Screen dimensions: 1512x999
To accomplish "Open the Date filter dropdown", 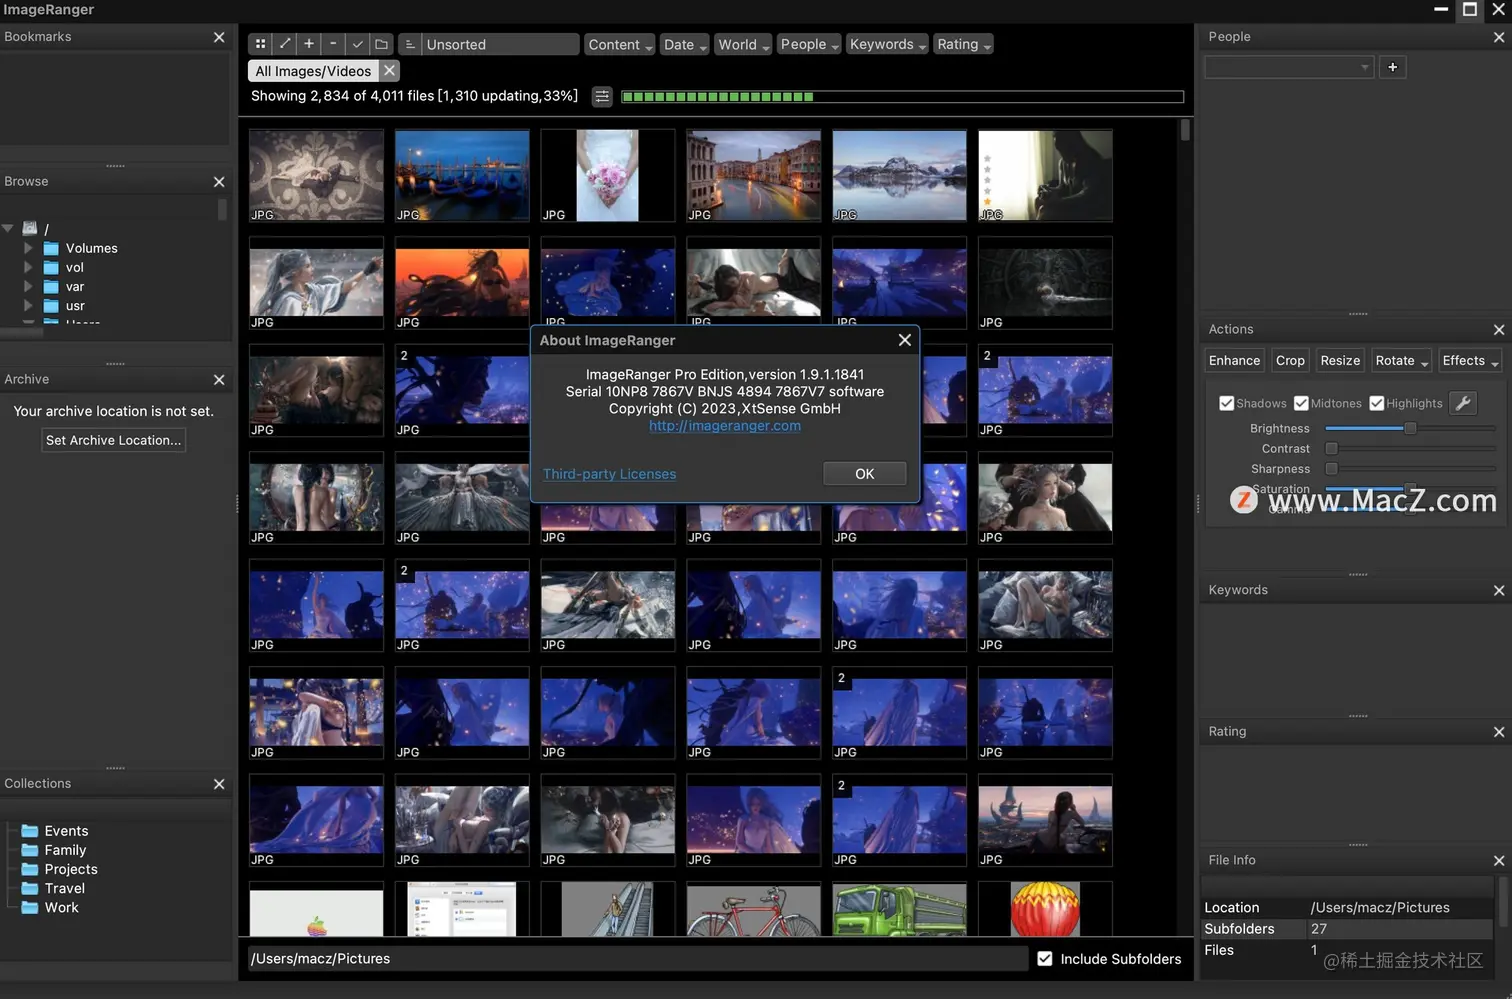I will (685, 44).
